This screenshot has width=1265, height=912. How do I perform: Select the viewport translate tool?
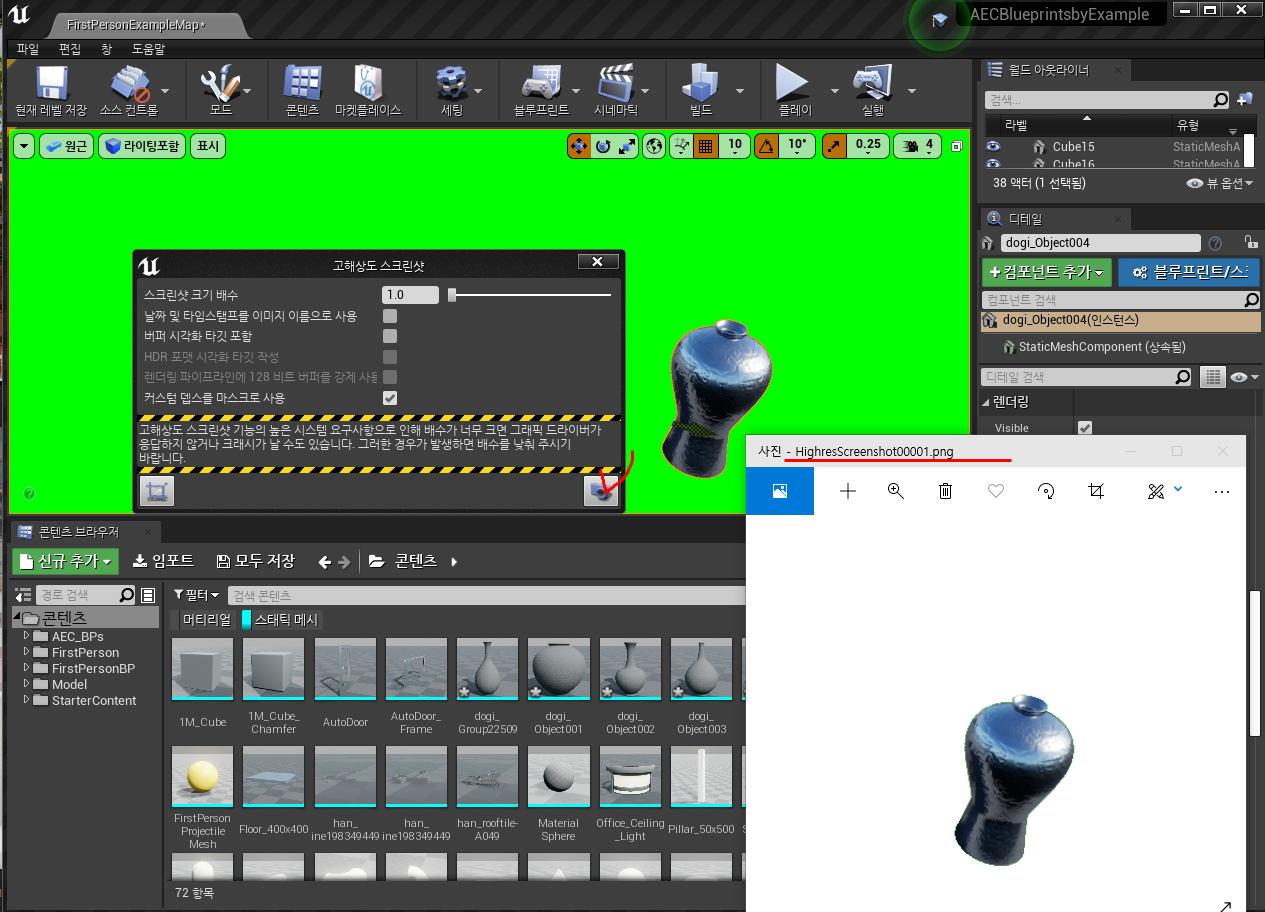point(579,146)
